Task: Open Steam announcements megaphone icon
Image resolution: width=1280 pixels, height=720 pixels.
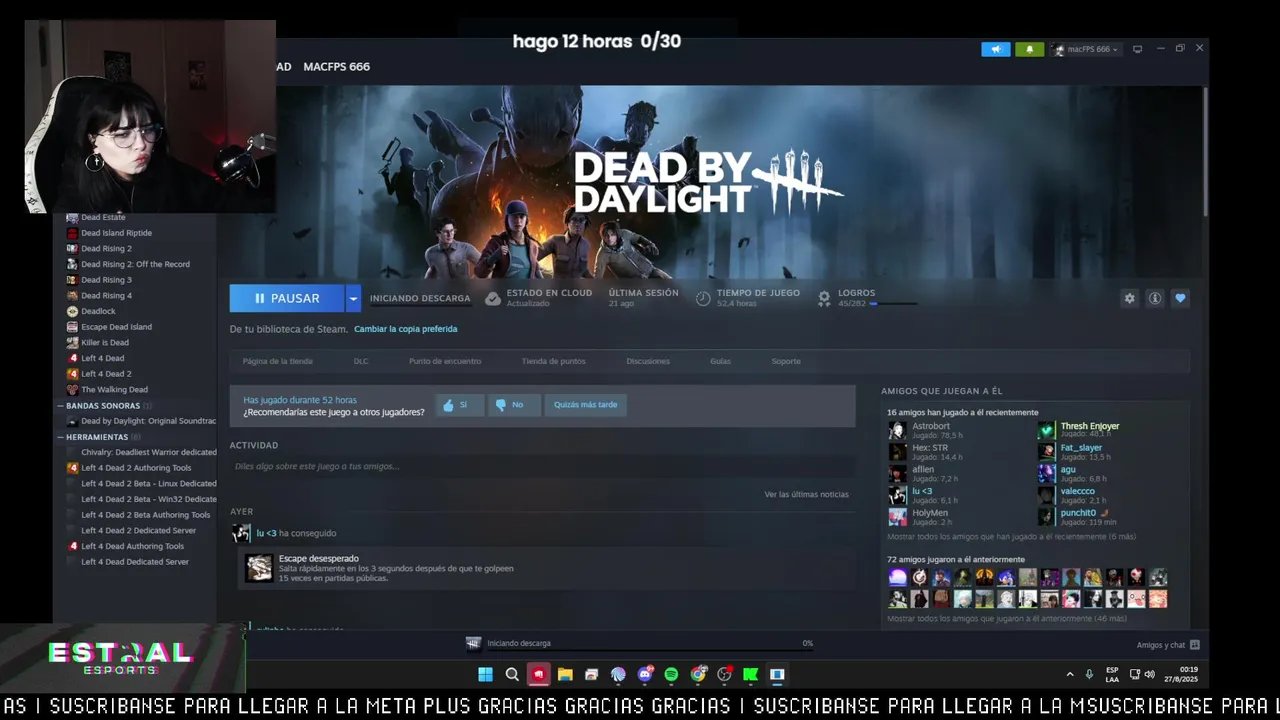Action: [996, 49]
